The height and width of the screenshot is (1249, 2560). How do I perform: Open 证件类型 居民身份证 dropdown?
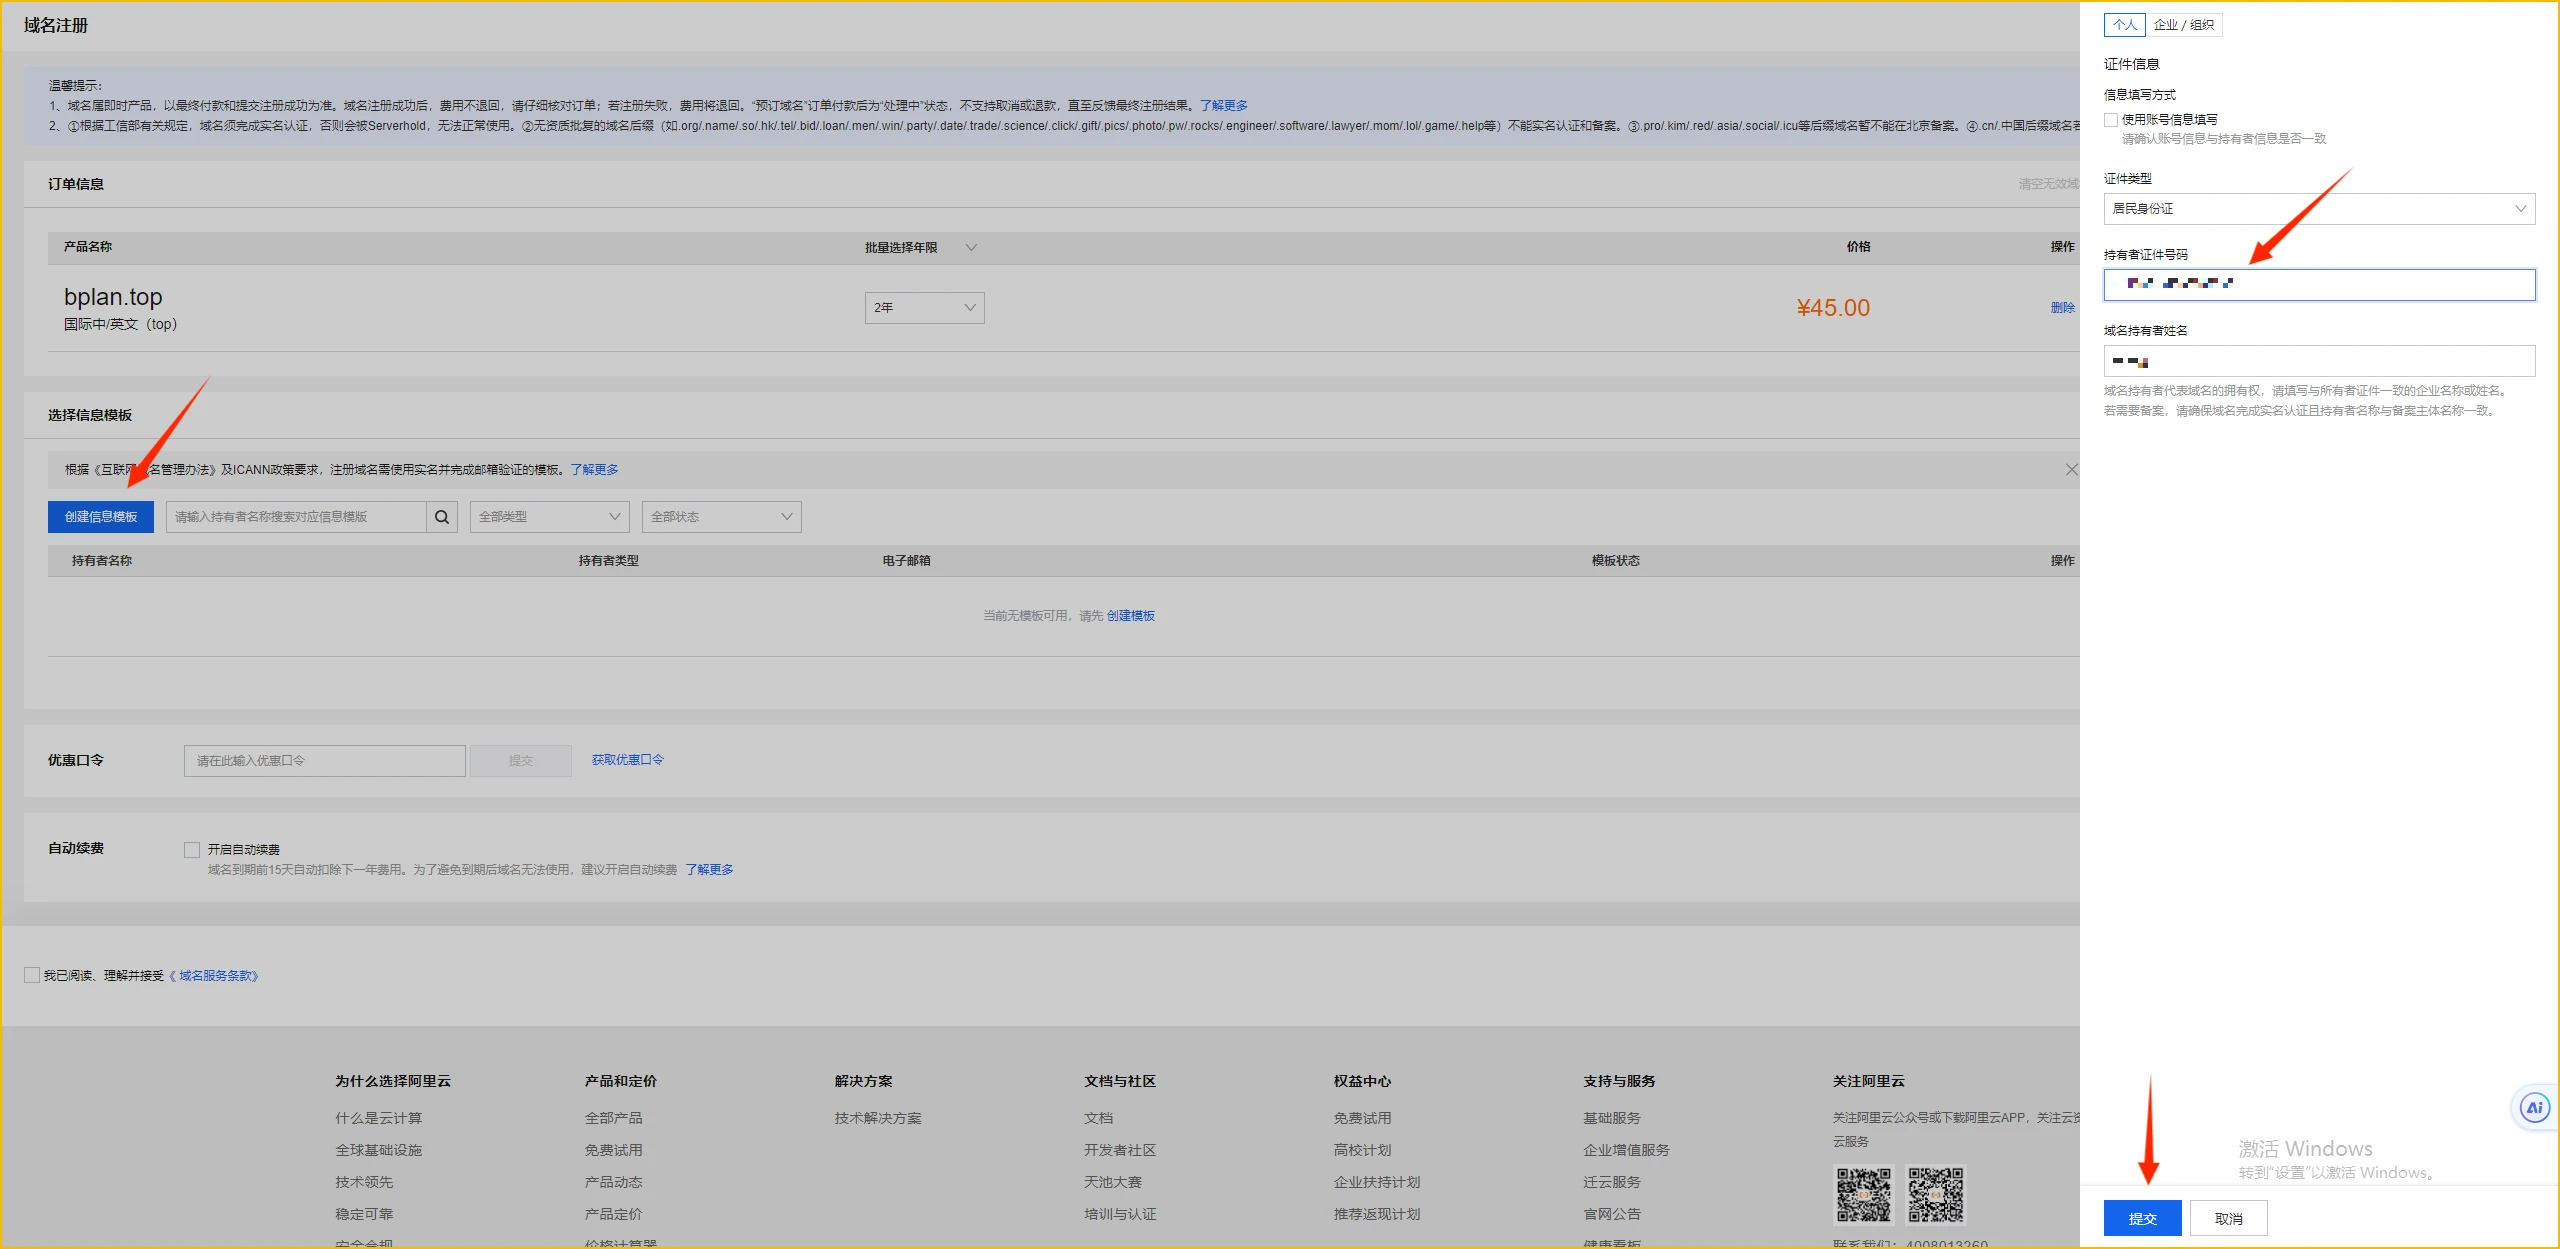[2319, 209]
